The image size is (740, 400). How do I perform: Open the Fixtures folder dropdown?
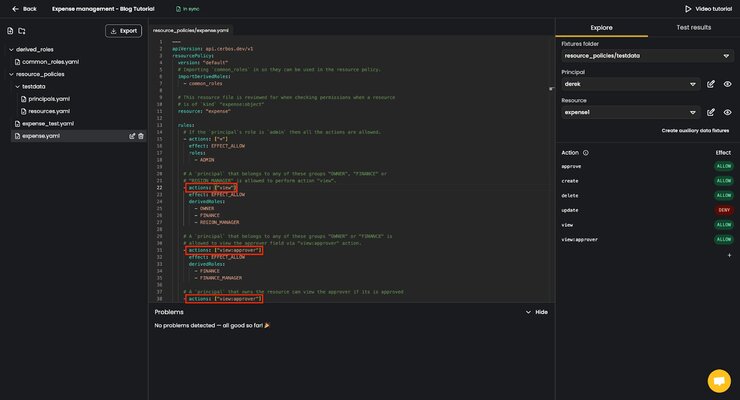coord(647,56)
